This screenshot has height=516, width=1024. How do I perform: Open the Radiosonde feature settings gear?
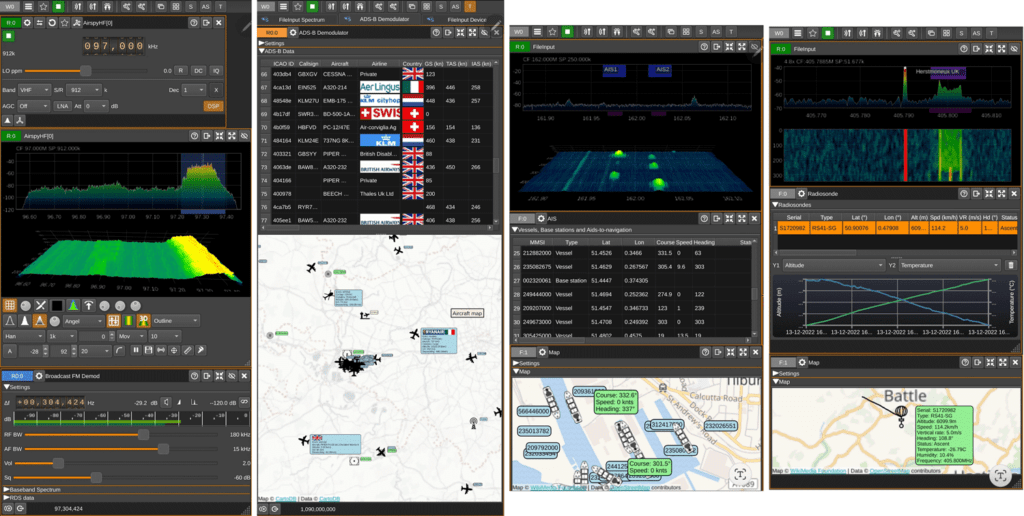[801, 194]
